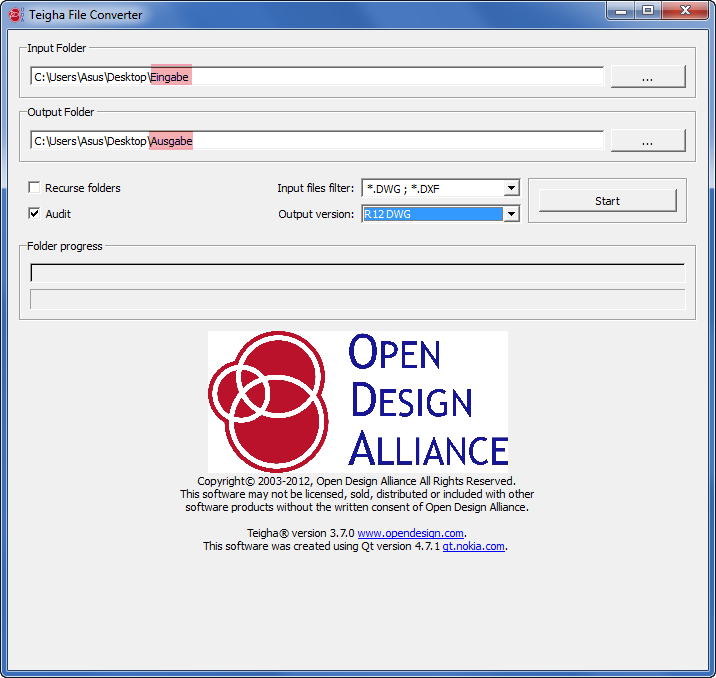Uncheck the Audit checkbox
Image resolution: width=716 pixels, height=678 pixels.
34,213
